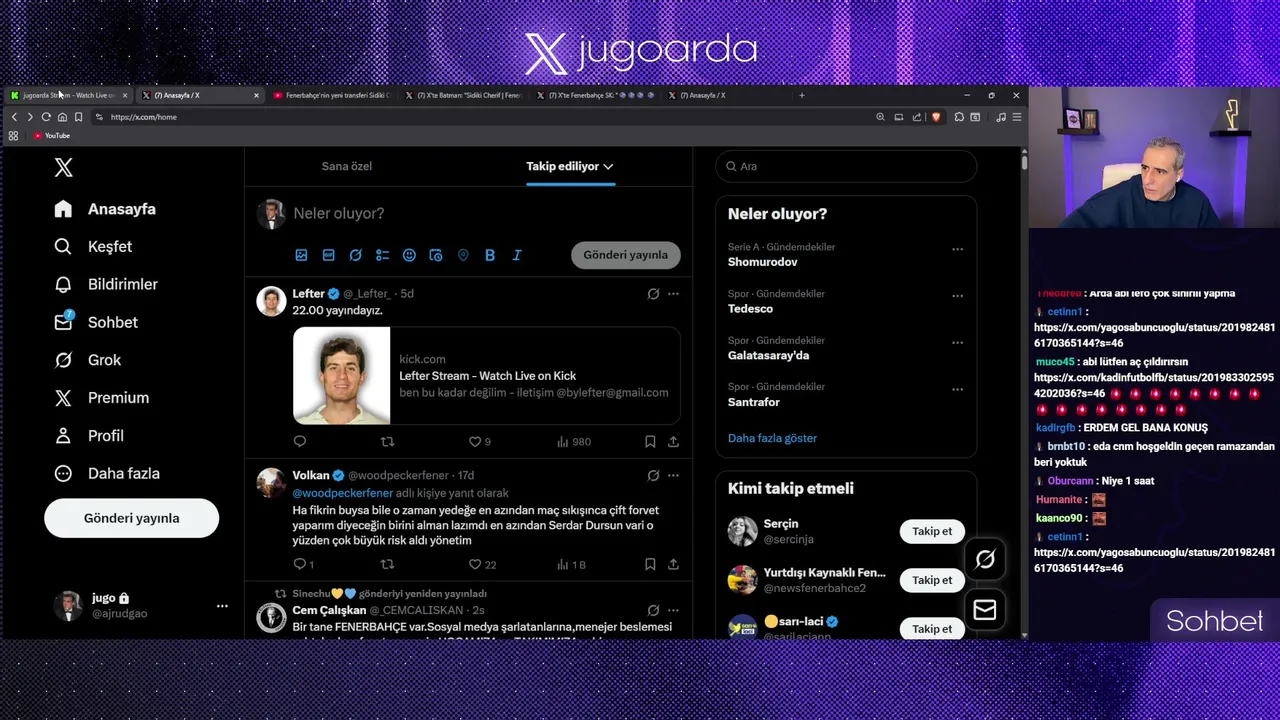The image size is (1280, 720).
Task: Follow sarı-laci with Takip et
Action: (932, 629)
